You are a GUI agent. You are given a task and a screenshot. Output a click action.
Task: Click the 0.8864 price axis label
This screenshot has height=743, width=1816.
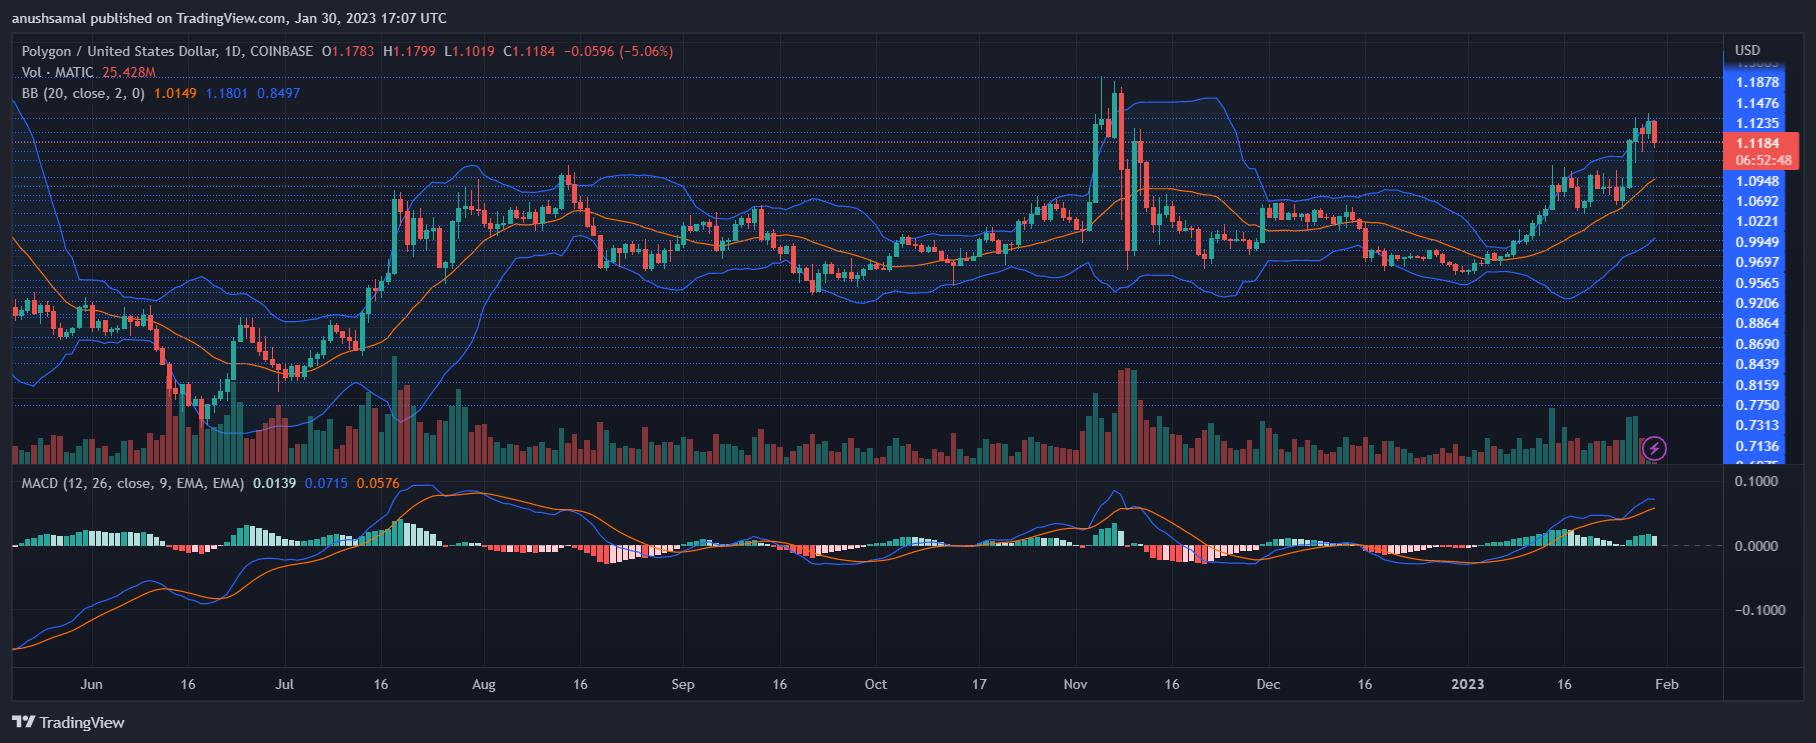pyautogui.click(x=1757, y=323)
